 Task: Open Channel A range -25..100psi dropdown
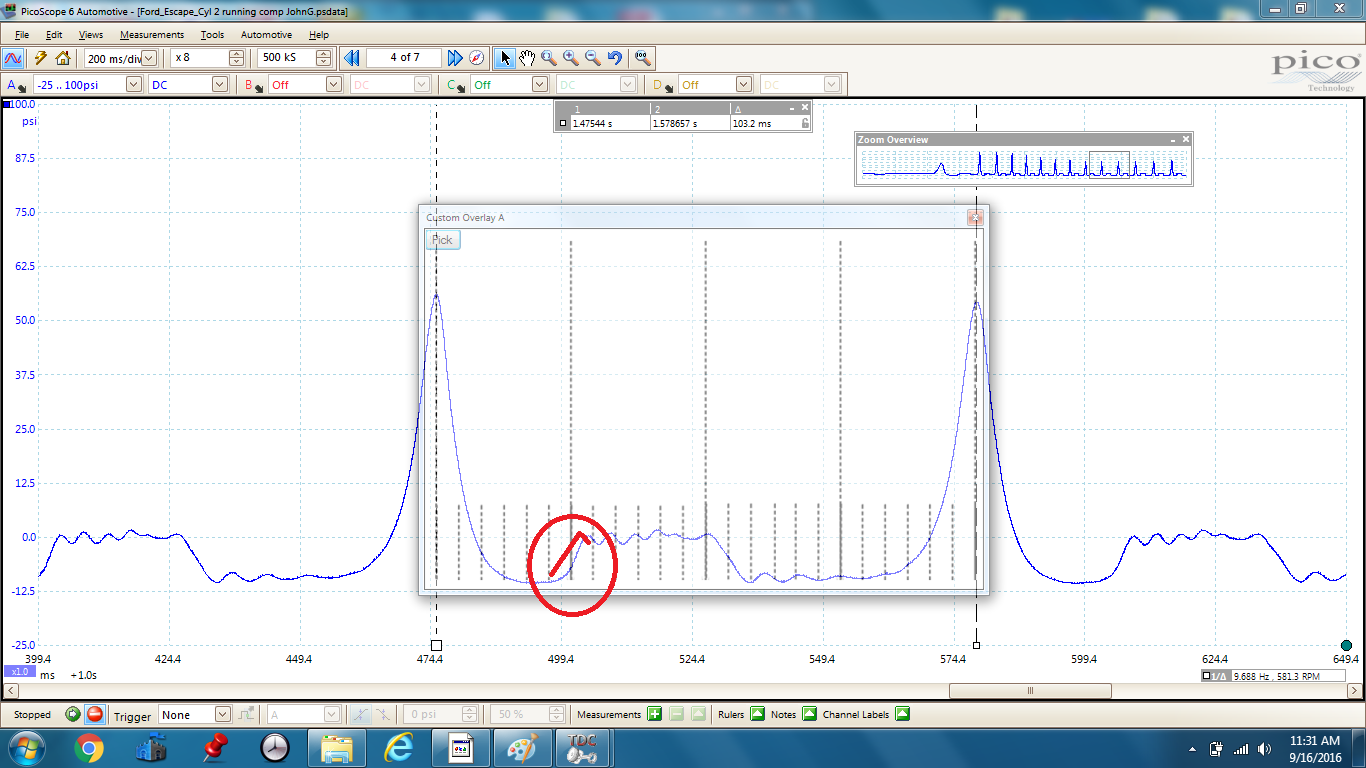click(133, 85)
